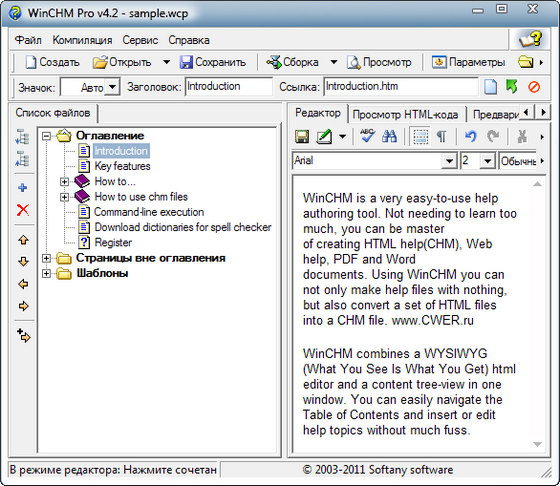Expand the How to use chm files node
Screen dimensions: 560x486
click(x=64, y=197)
